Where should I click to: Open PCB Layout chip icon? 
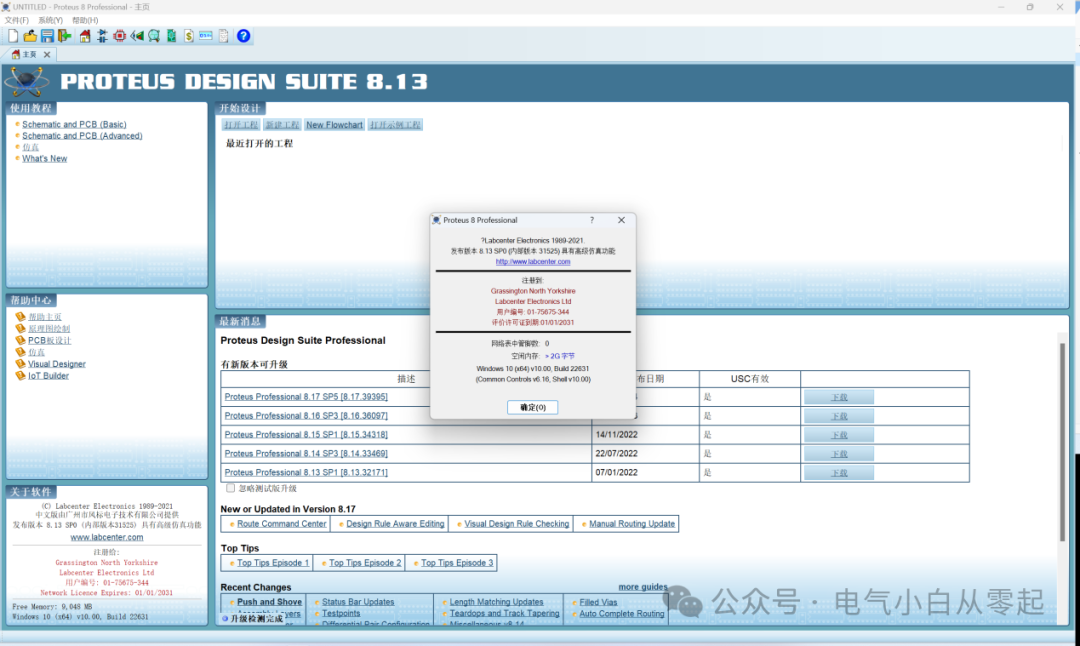click(119, 36)
